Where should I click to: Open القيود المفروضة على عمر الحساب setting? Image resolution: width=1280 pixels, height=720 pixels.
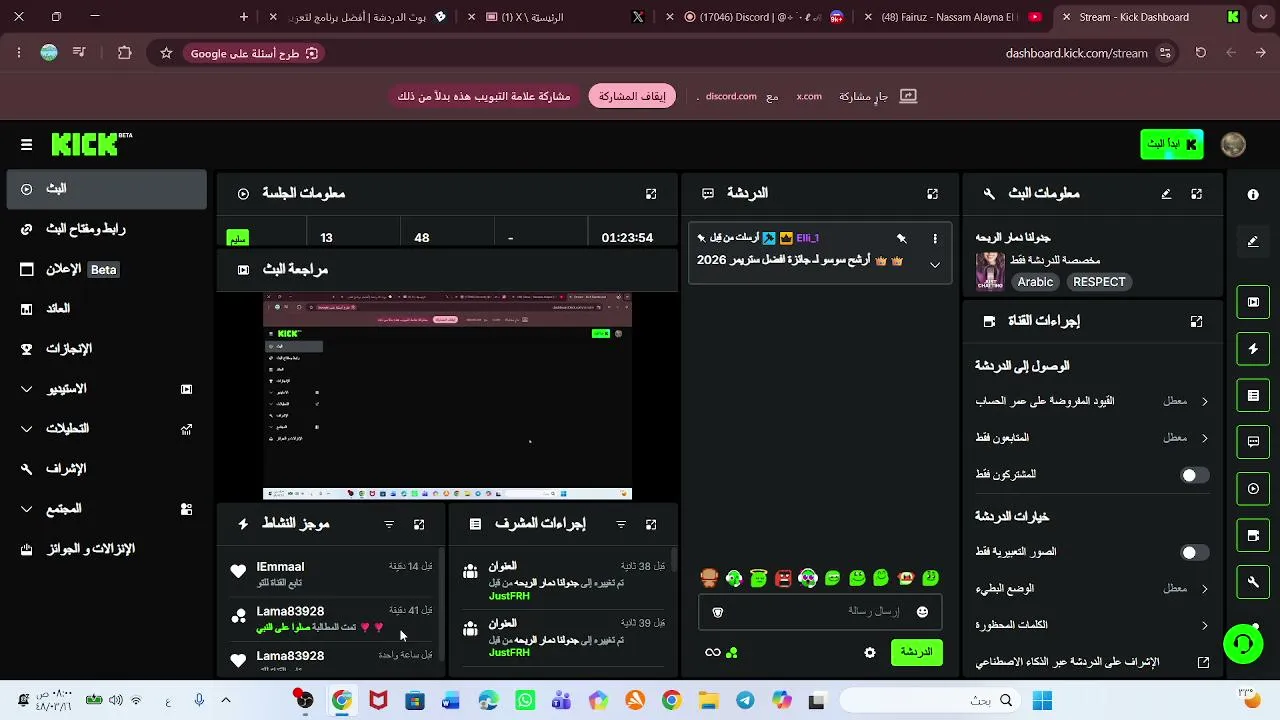1092,401
